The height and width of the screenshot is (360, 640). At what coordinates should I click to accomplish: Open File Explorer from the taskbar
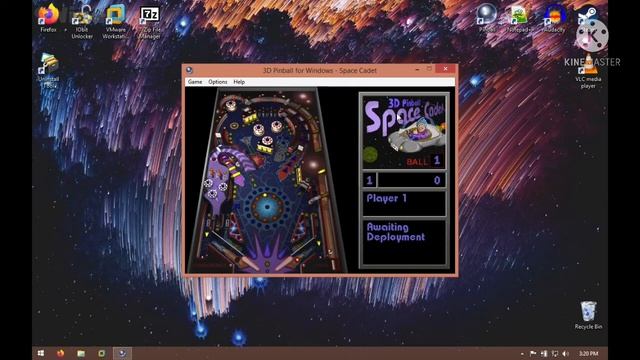pyautogui.click(x=81, y=353)
